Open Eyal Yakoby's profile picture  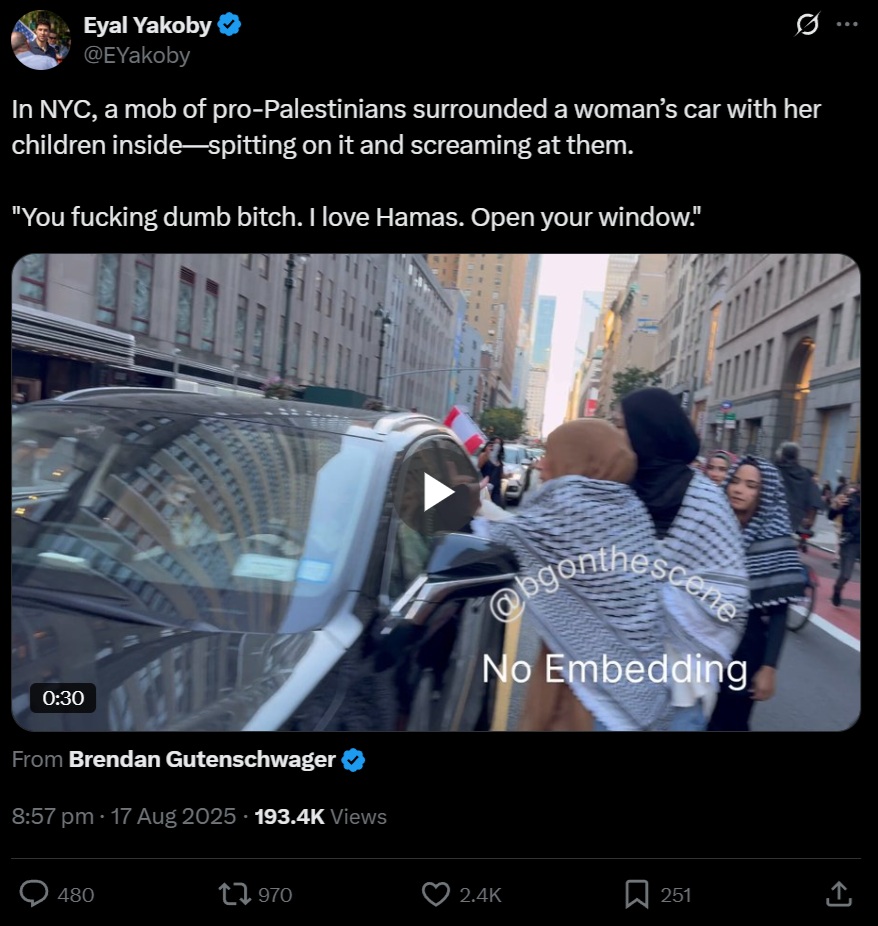(41, 40)
